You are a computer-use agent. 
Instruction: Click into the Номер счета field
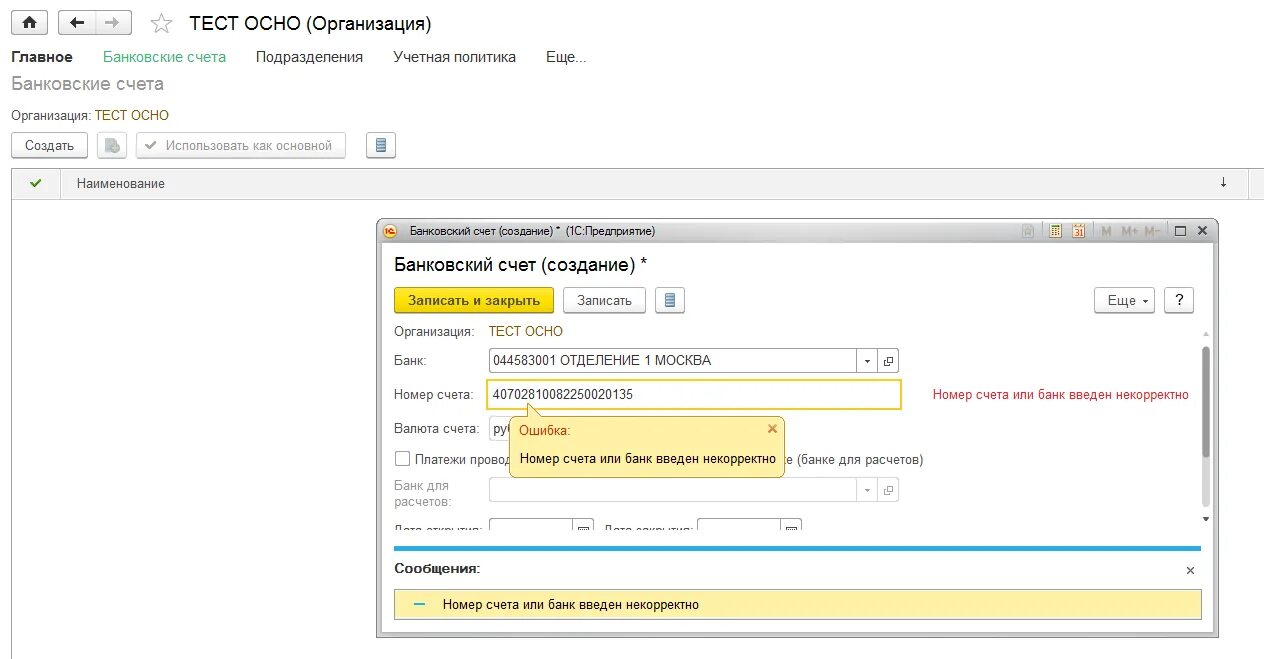tap(694, 394)
